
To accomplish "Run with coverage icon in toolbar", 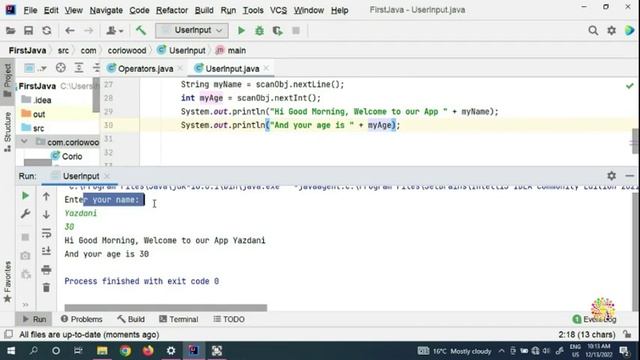I will 278,31.
